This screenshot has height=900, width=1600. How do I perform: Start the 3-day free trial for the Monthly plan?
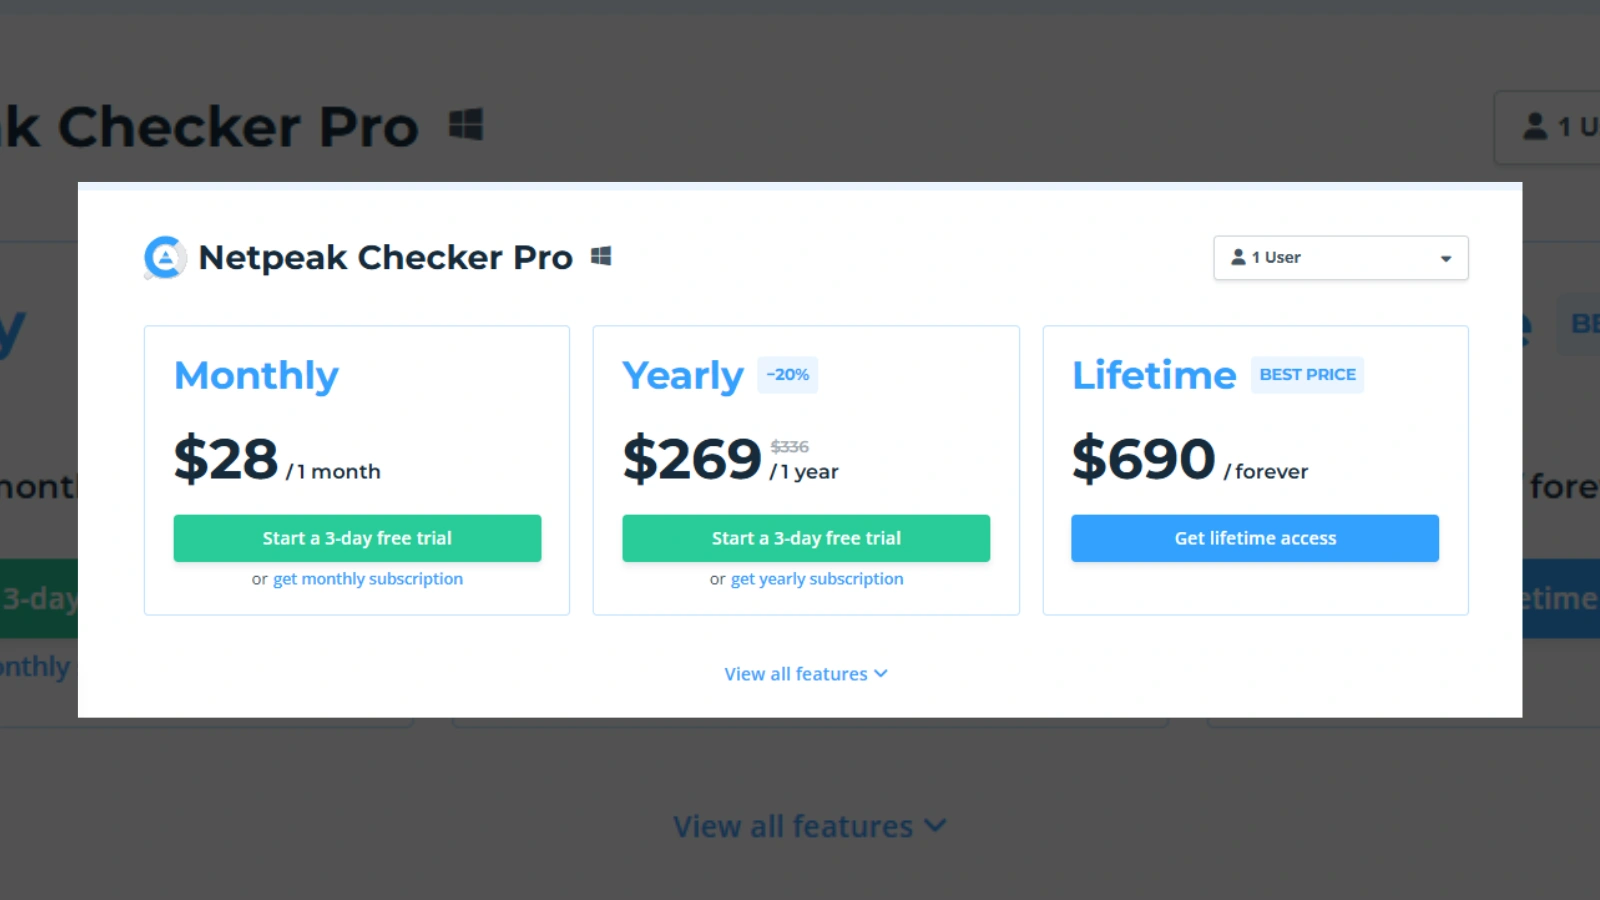pyautogui.click(x=357, y=538)
